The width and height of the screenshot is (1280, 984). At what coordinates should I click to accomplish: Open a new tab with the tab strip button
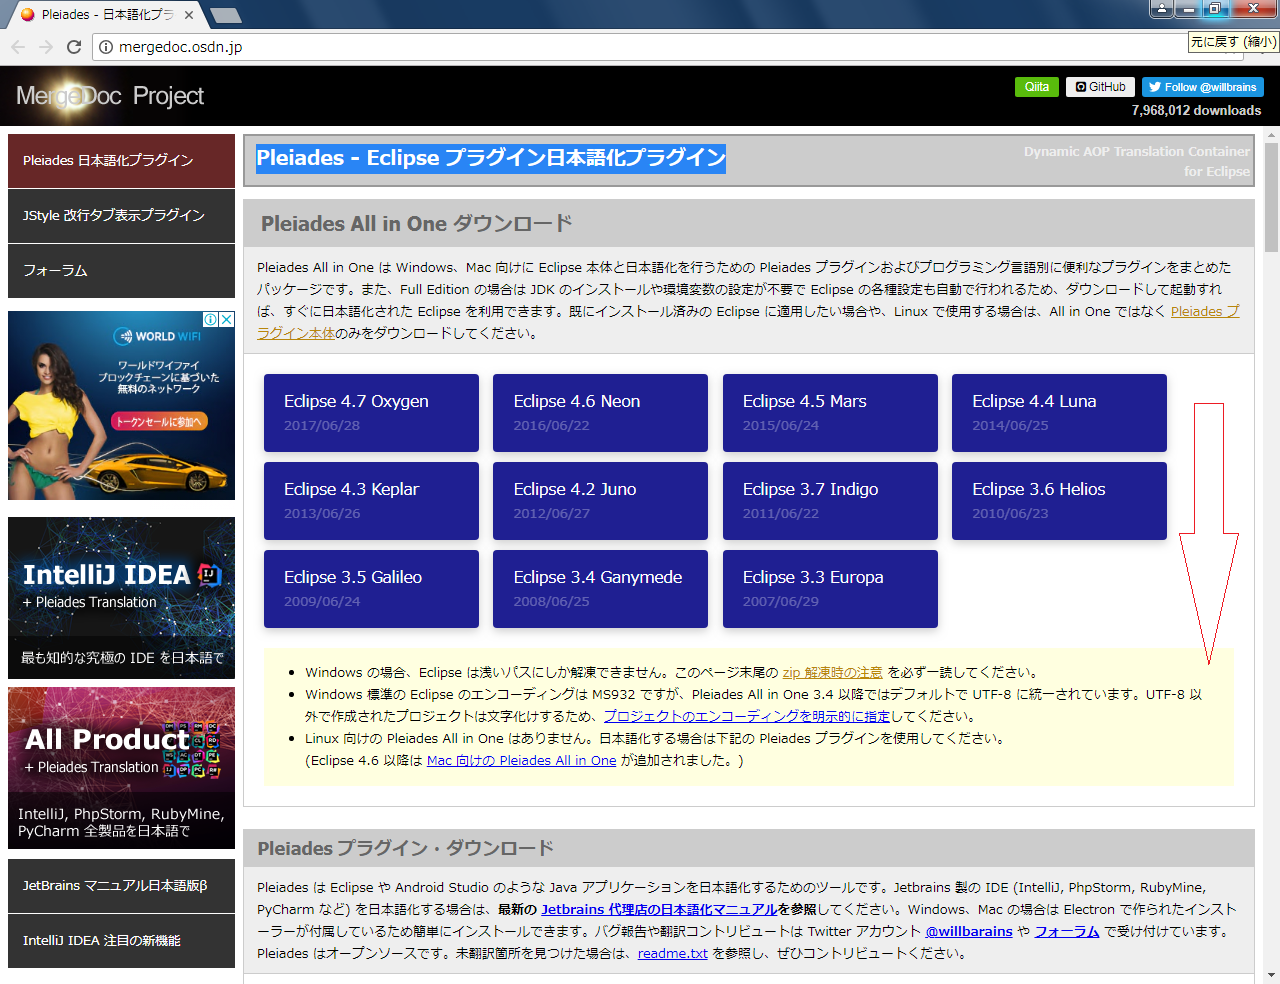226,15
